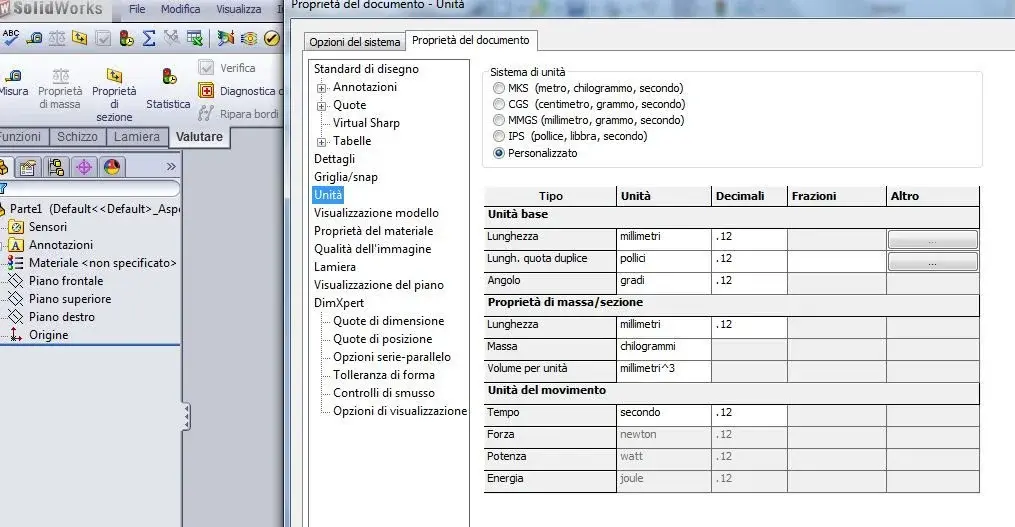
Task: Click the greyed checkmark icon in top toolbar
Action: click(x=103, y=38)
